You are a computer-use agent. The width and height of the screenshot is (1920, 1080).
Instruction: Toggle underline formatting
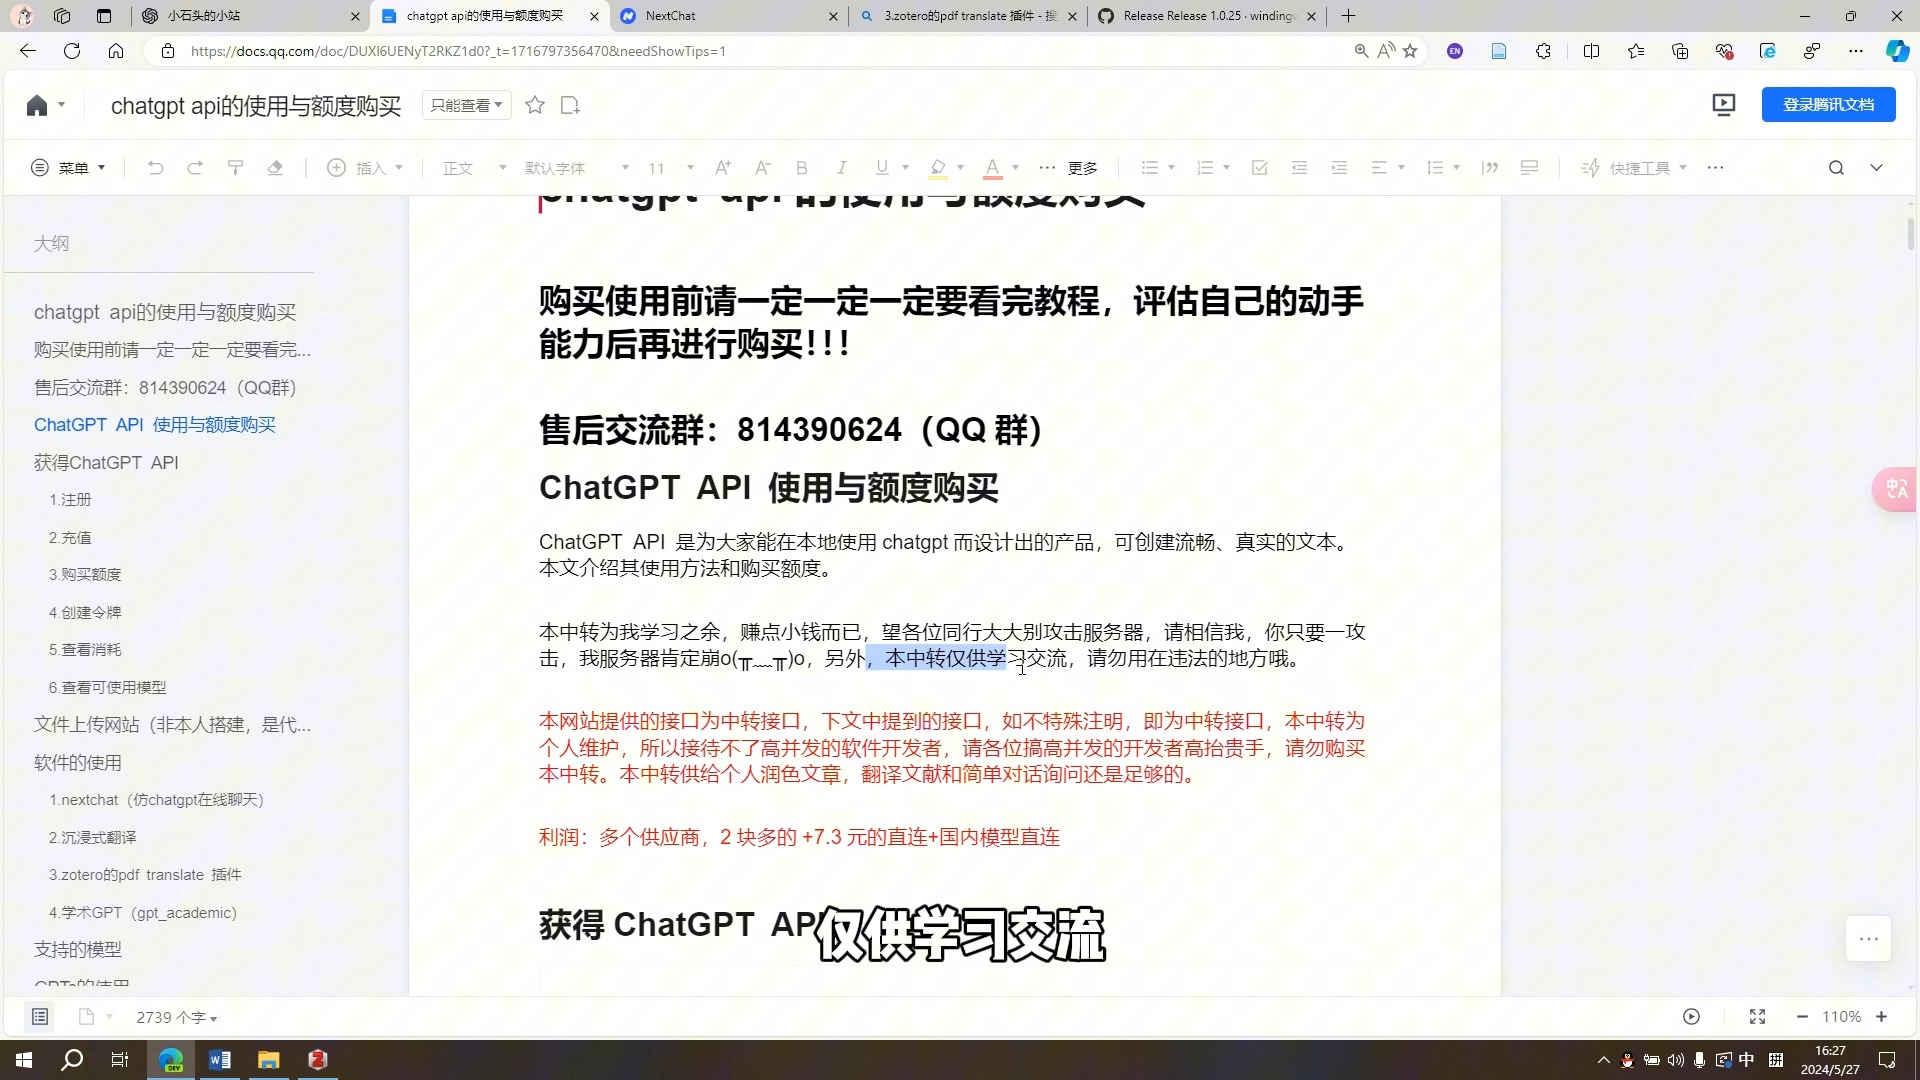coord(881,168)
